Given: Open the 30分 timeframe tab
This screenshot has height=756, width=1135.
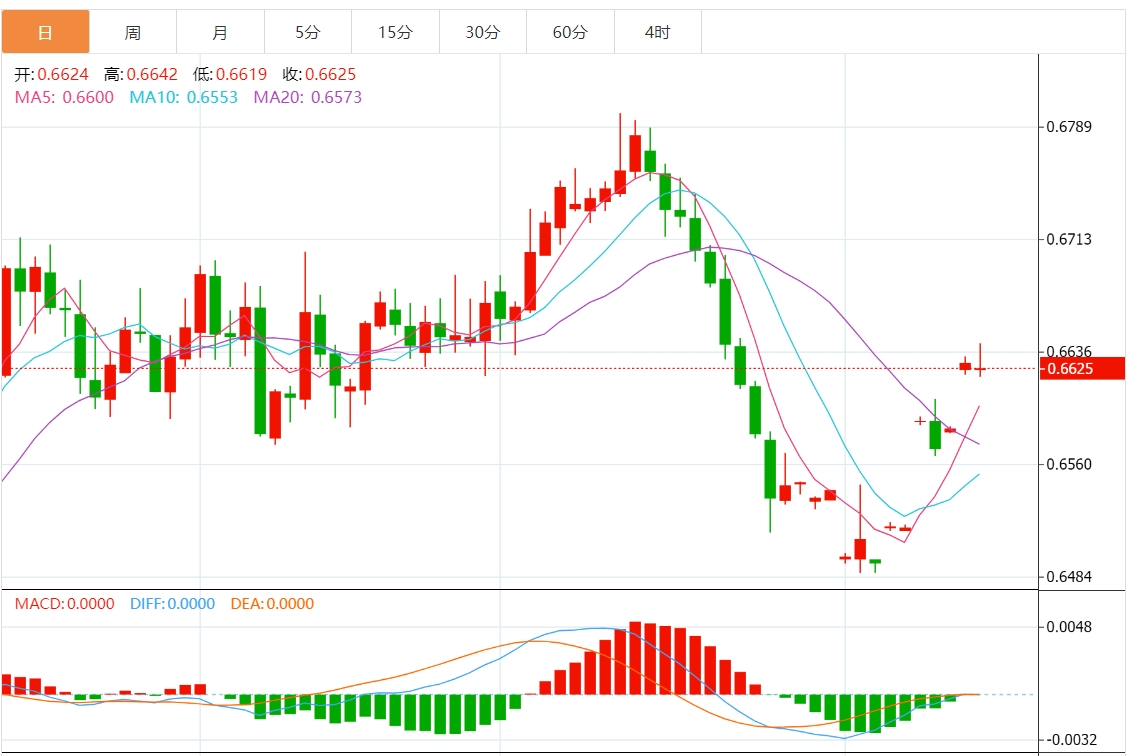Looking at the screenshot, I should pyautogui.click(x=483, y=32).
